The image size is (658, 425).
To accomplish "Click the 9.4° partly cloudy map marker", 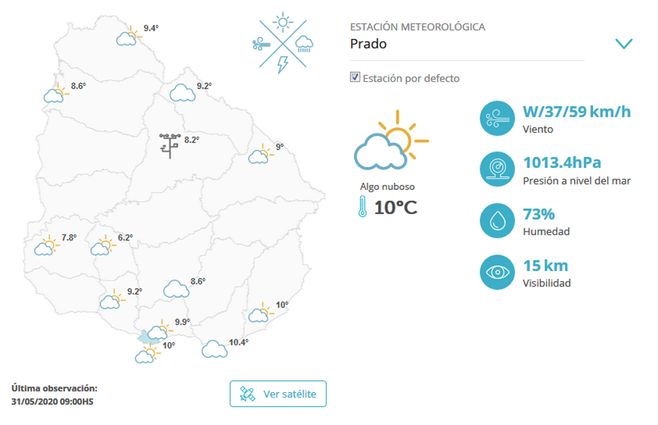I will coord(128,38).
